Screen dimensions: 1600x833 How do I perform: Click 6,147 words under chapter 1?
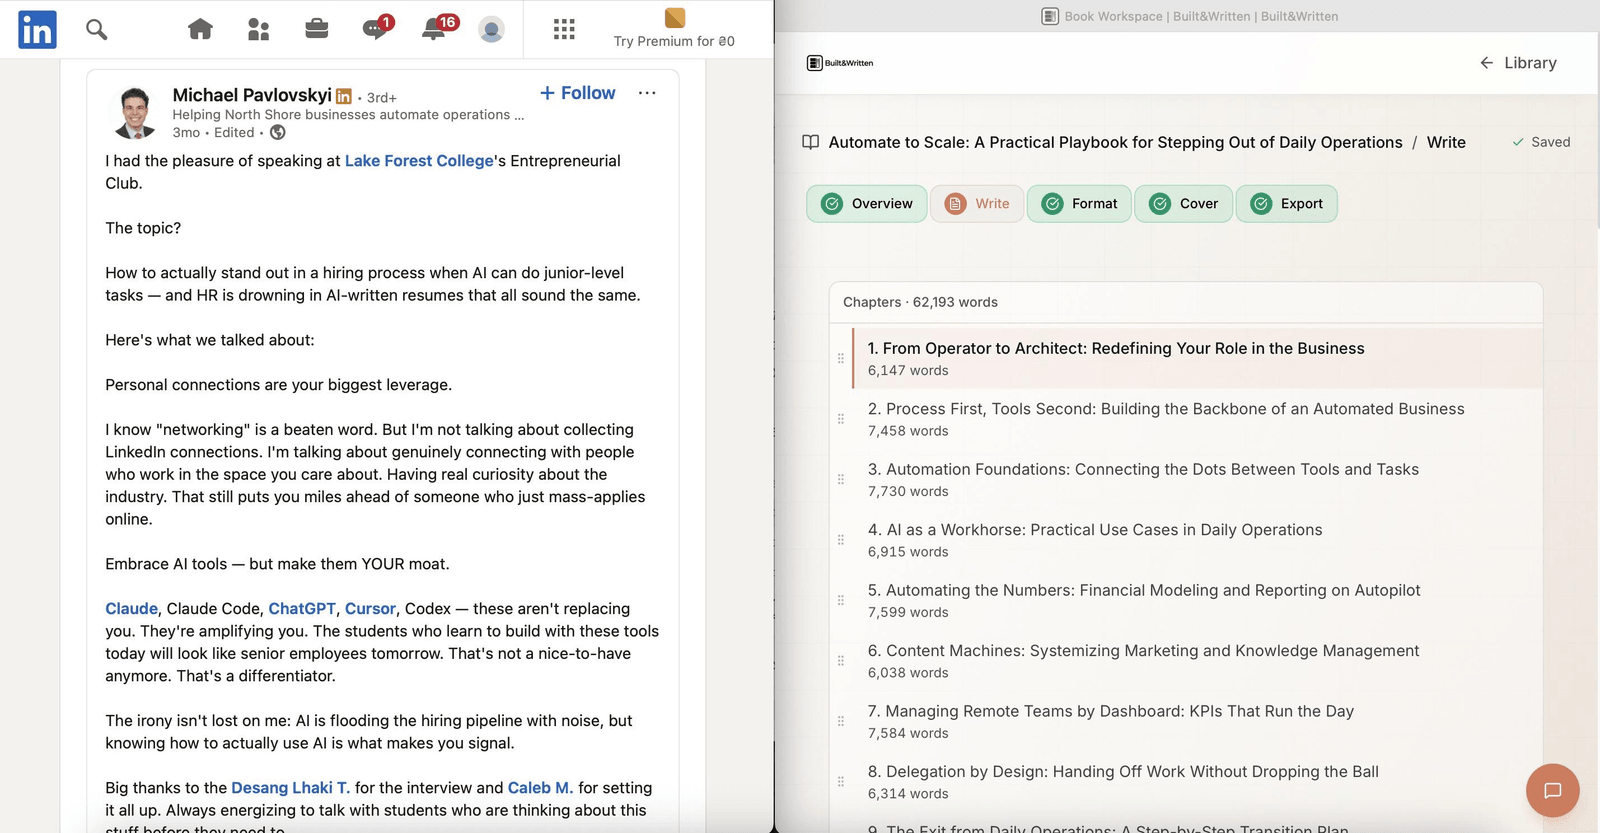point(908,371)
